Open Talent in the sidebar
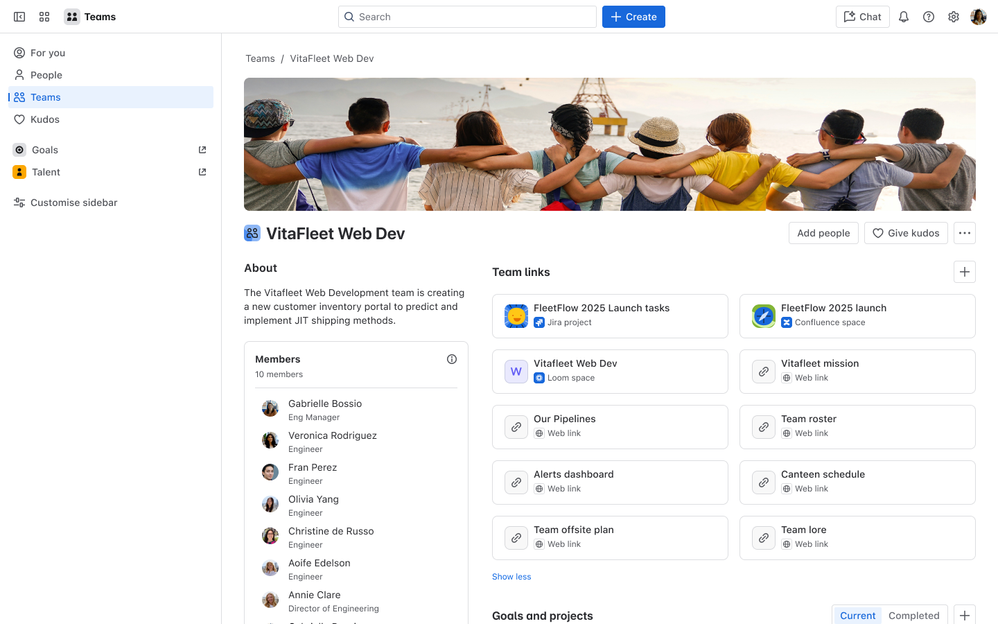 tap(111, 172)
